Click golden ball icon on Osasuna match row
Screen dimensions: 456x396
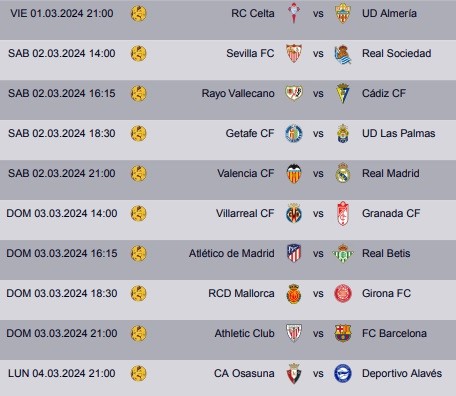[139, 373]
